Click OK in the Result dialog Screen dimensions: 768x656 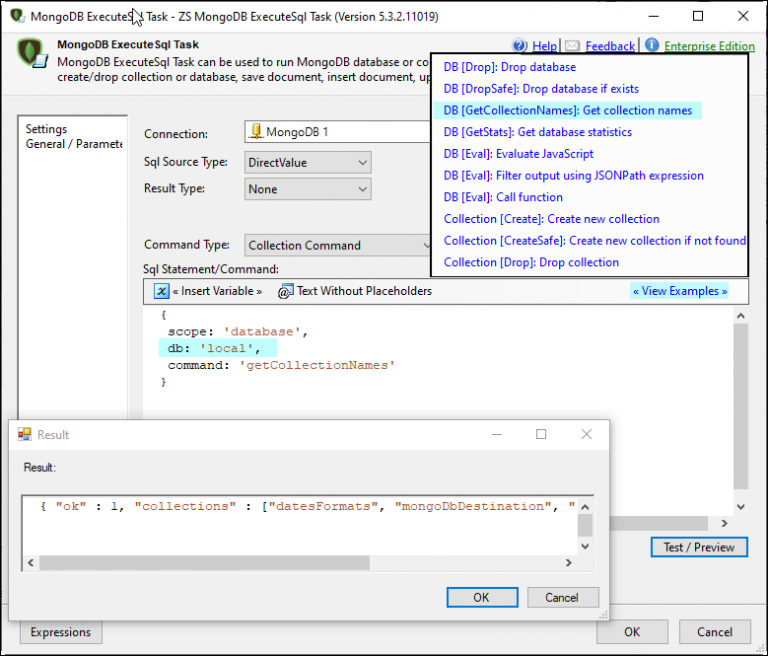[x=481, y=597]
